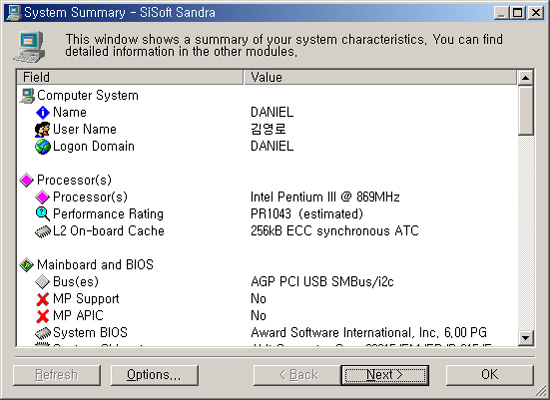The height and width of the screenshot is (400, 550).
Task: Click the DANIEL value in Logon Domain row
Action: click(x=272, y=147)
